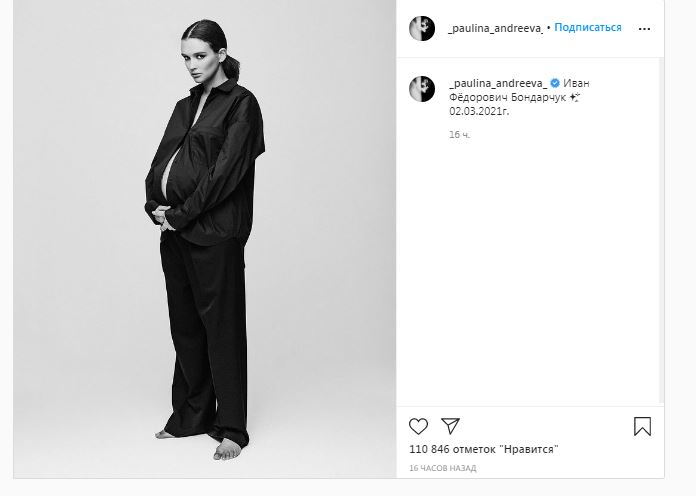
Task: Follow the account via Подписаться
Action: click(588, 28)
